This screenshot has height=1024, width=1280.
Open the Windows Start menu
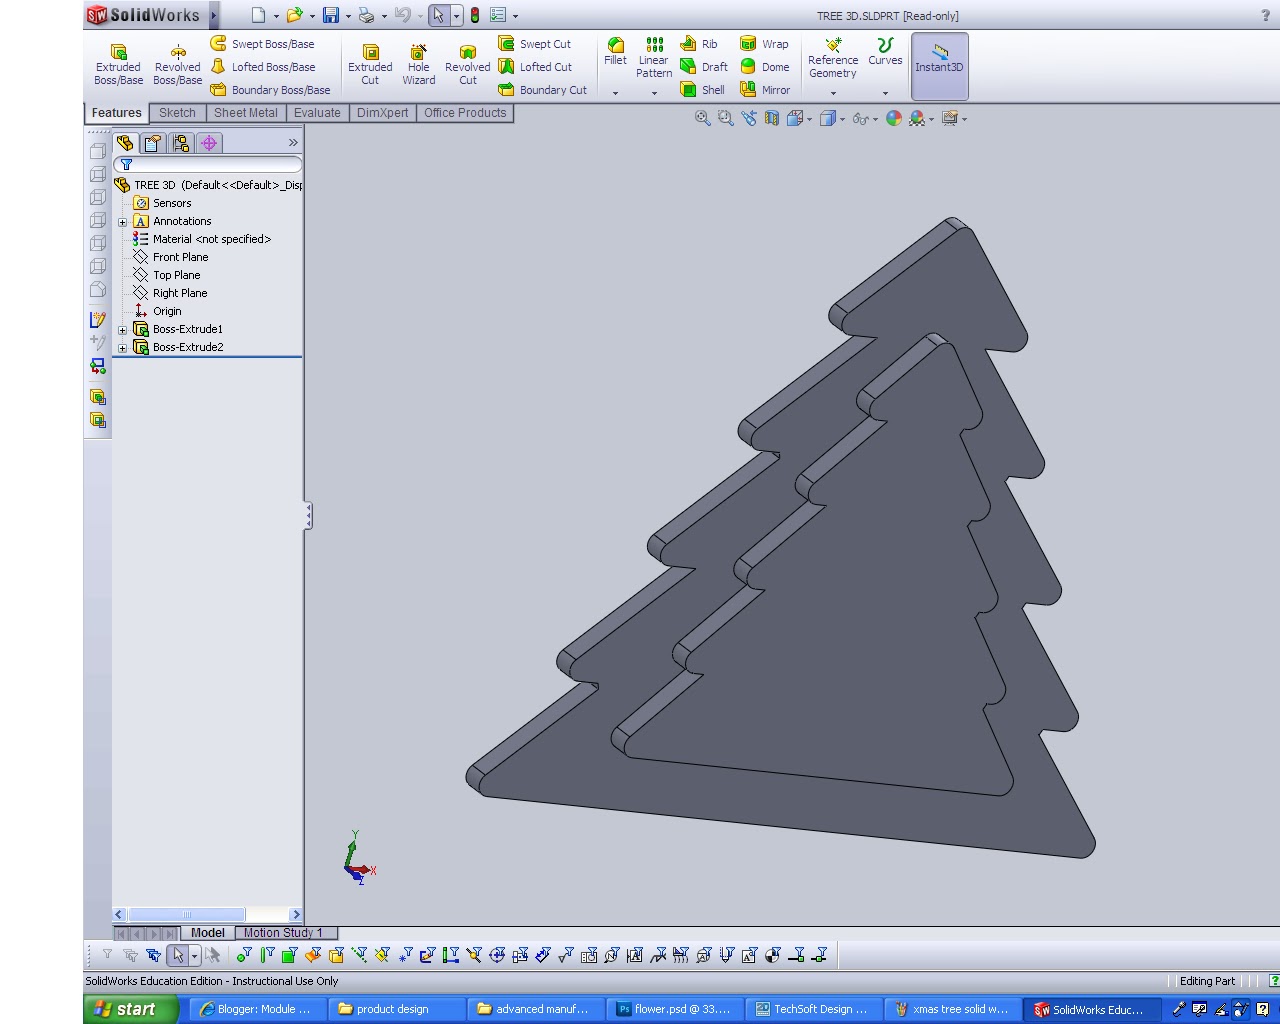pyautogui.click(x=131, y=1009)
